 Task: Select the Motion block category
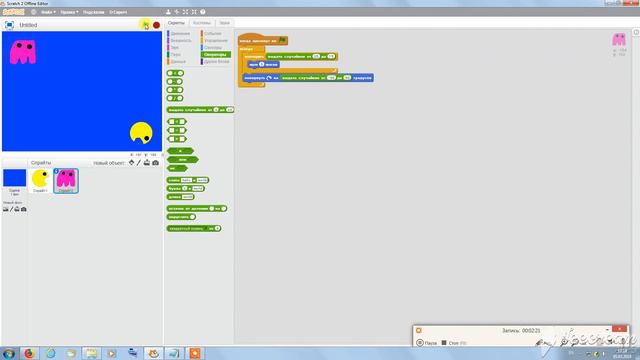179,33
